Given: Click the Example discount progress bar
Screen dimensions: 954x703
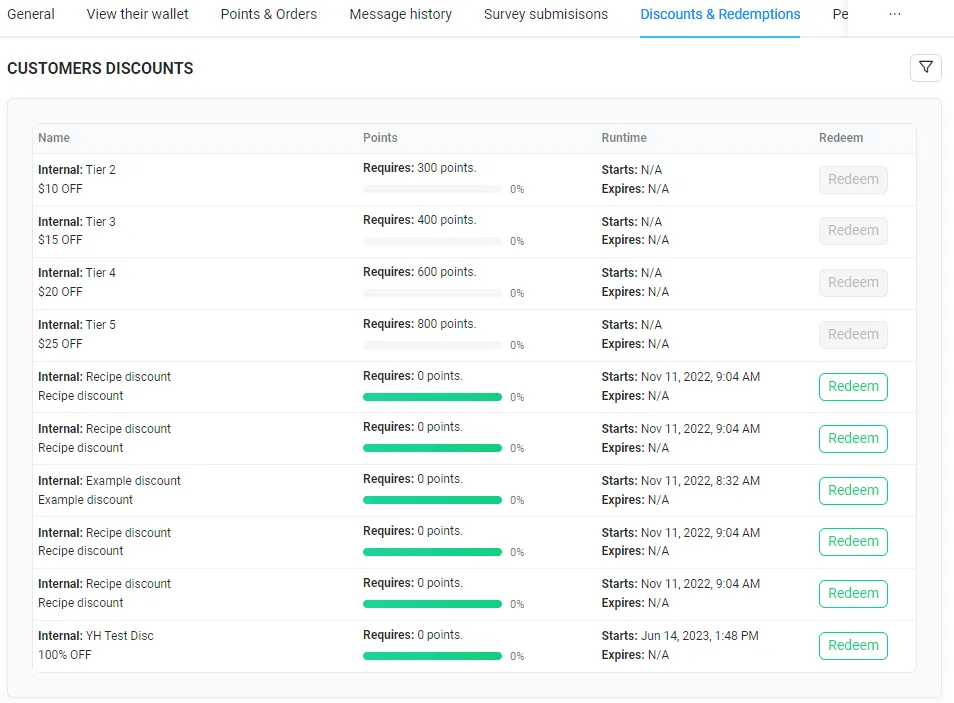Looking at the screenshot, I should (432, 500).
